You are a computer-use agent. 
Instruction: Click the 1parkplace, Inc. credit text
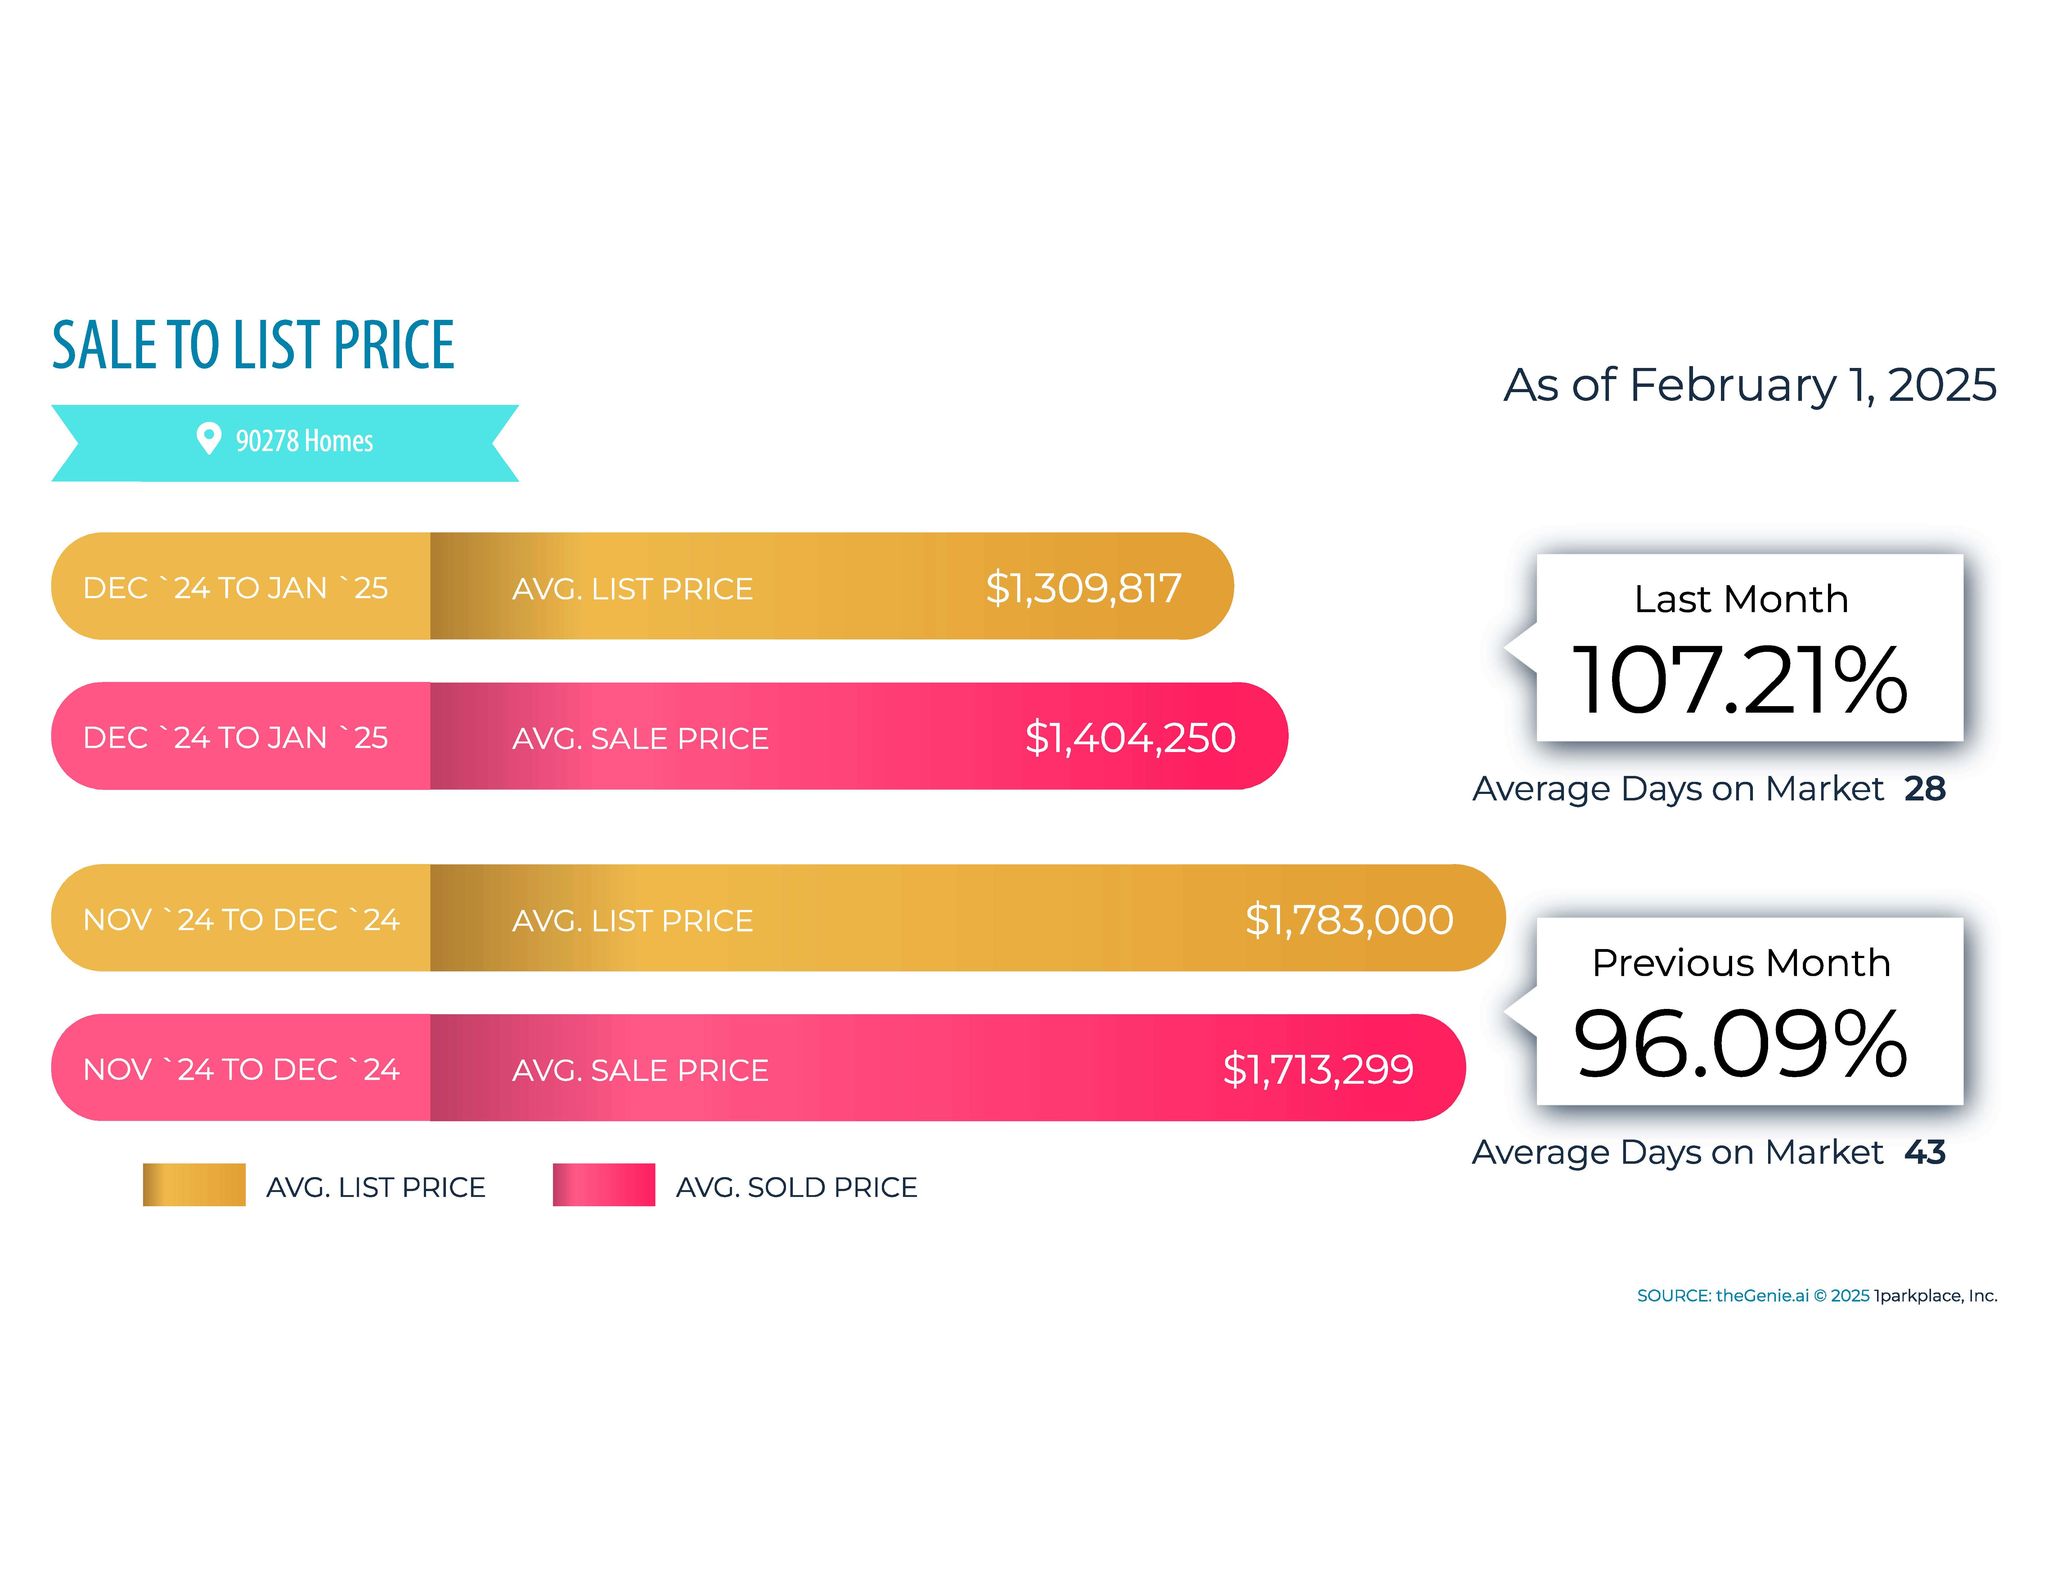coord(1935,1296)
